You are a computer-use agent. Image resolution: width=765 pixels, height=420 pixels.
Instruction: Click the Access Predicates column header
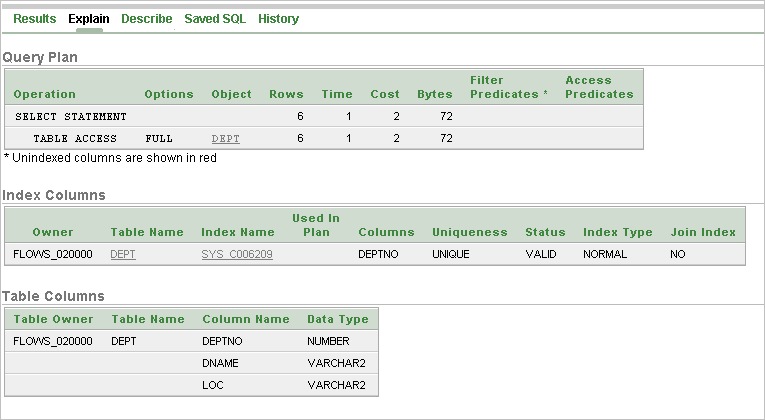[x=599, y=87]
